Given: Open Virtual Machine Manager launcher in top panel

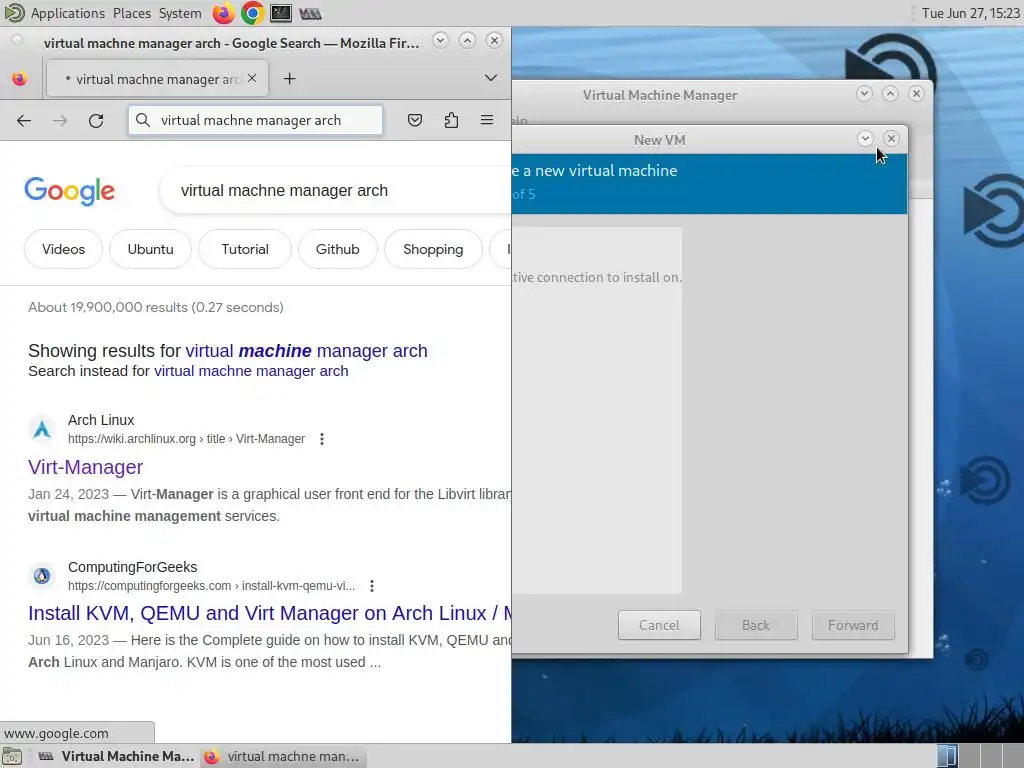Looking at the screenshot, I should [x=310, y=13].
